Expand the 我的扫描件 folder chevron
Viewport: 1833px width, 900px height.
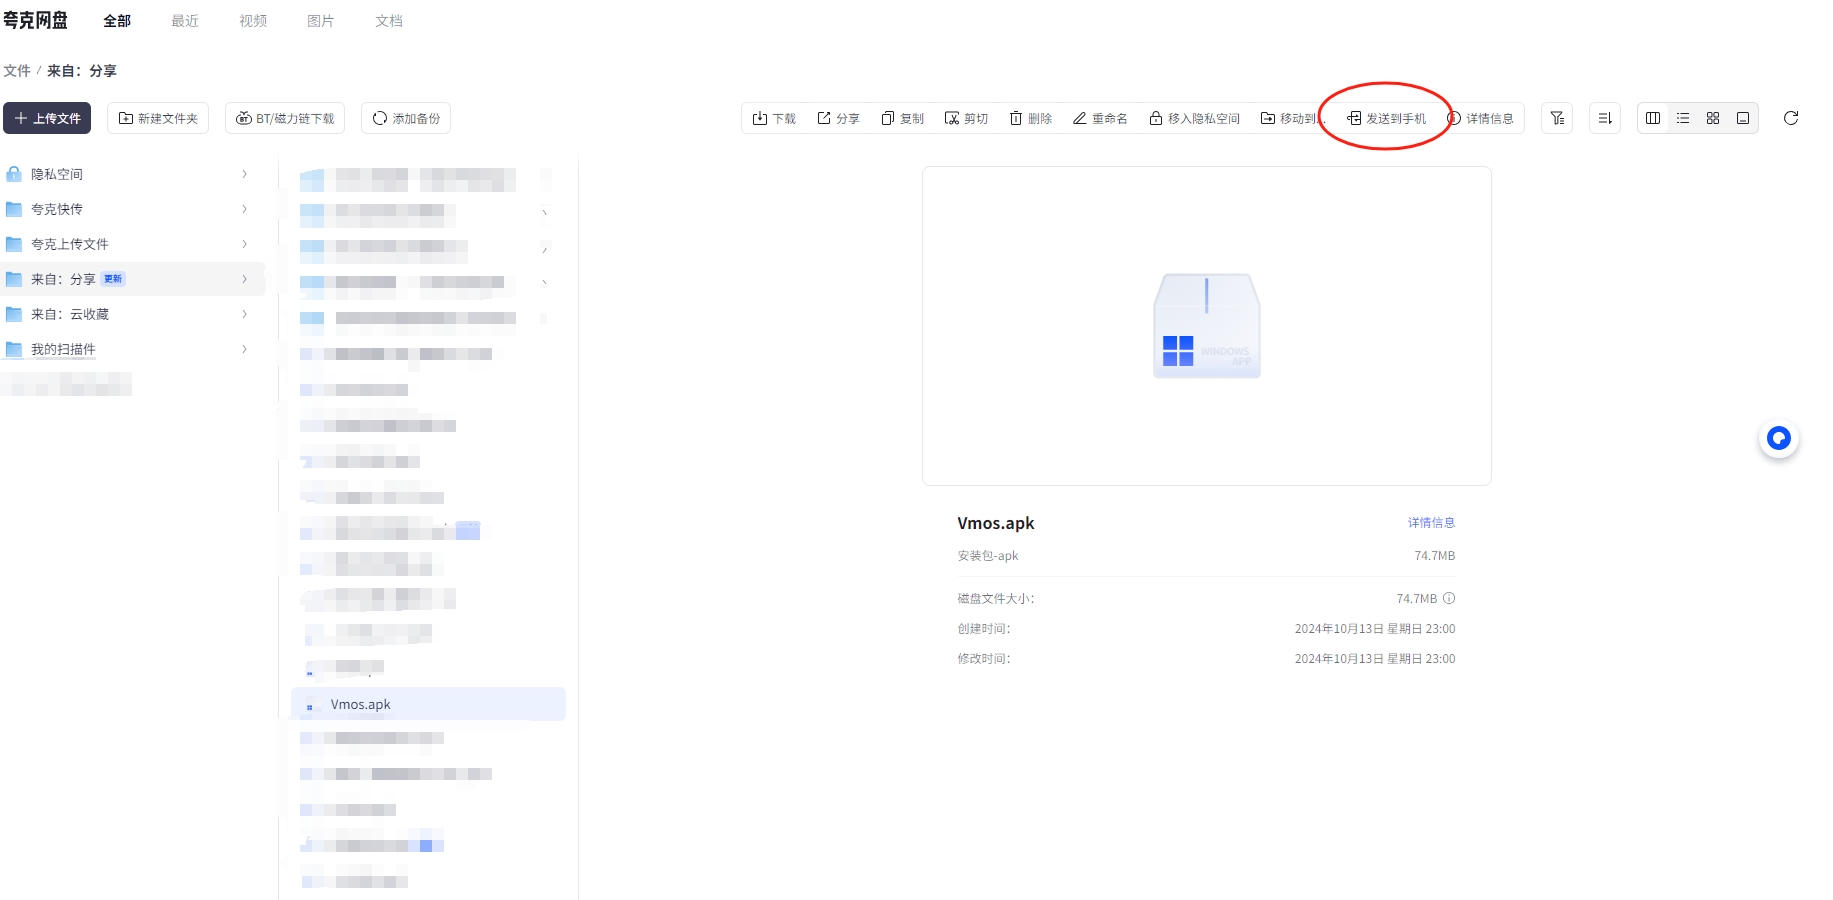(244, 349)
